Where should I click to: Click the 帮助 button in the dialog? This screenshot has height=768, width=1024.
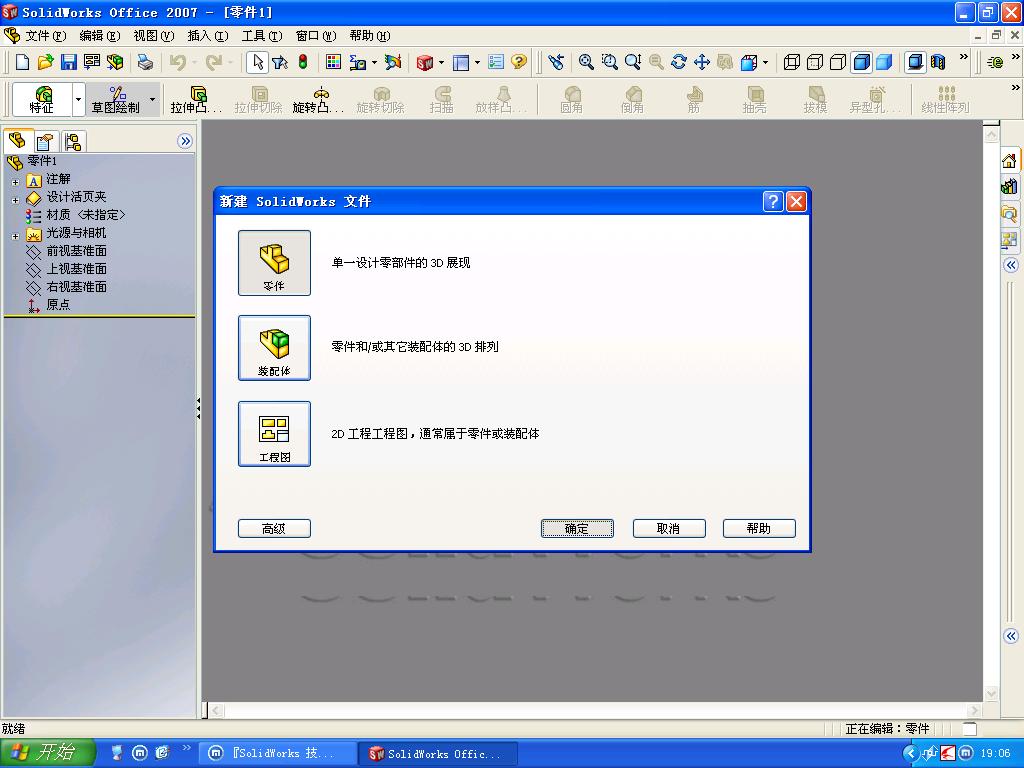759,528
